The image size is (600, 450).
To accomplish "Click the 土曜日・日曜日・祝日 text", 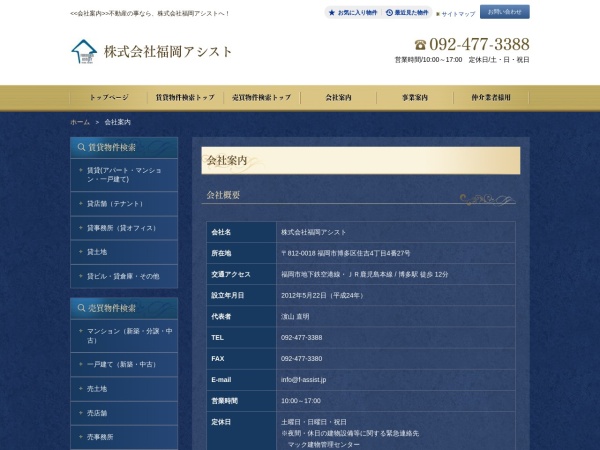I will (314, 422).
